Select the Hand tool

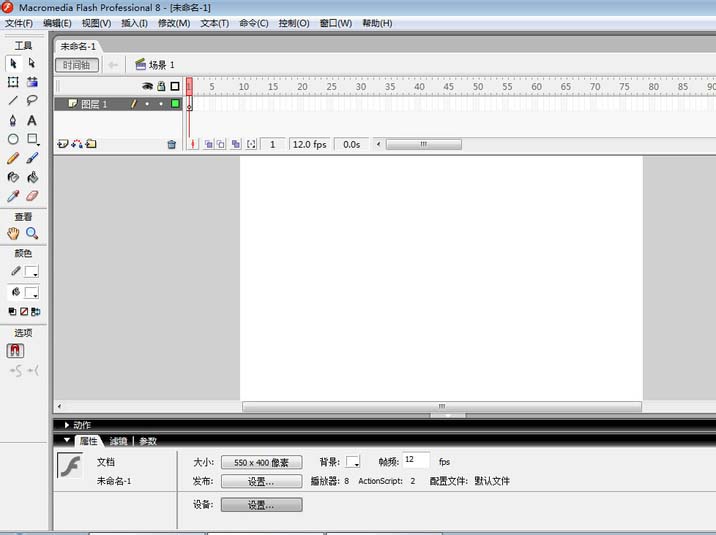click(x=13, y=233)
